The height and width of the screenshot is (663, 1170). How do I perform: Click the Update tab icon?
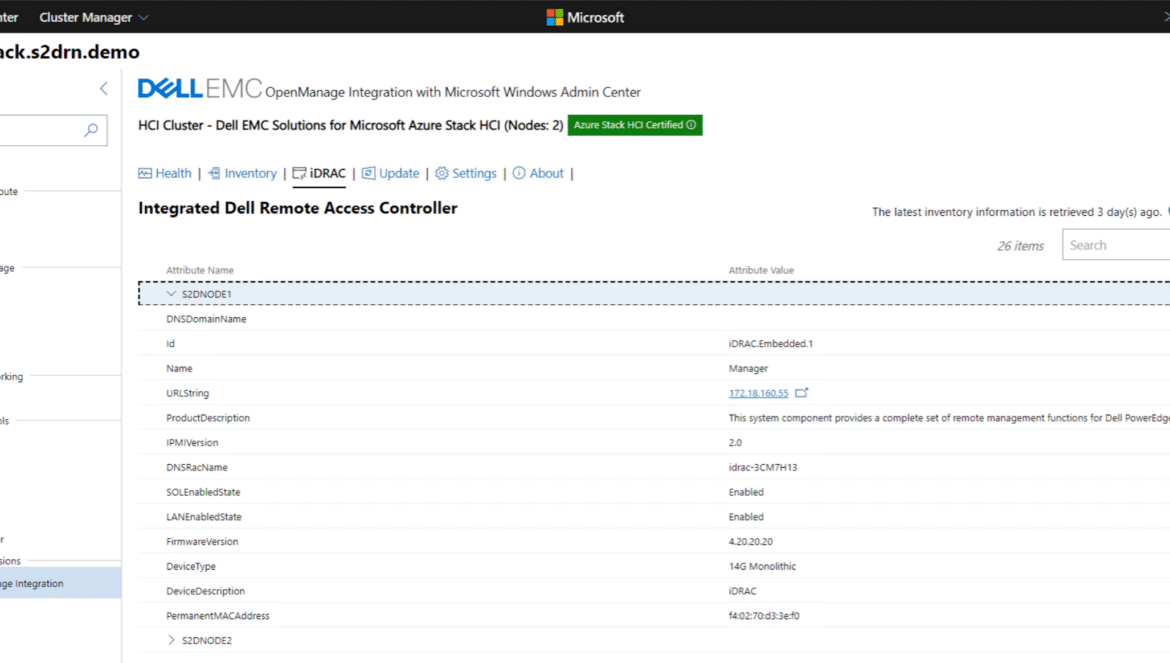[x=369, y=173]
